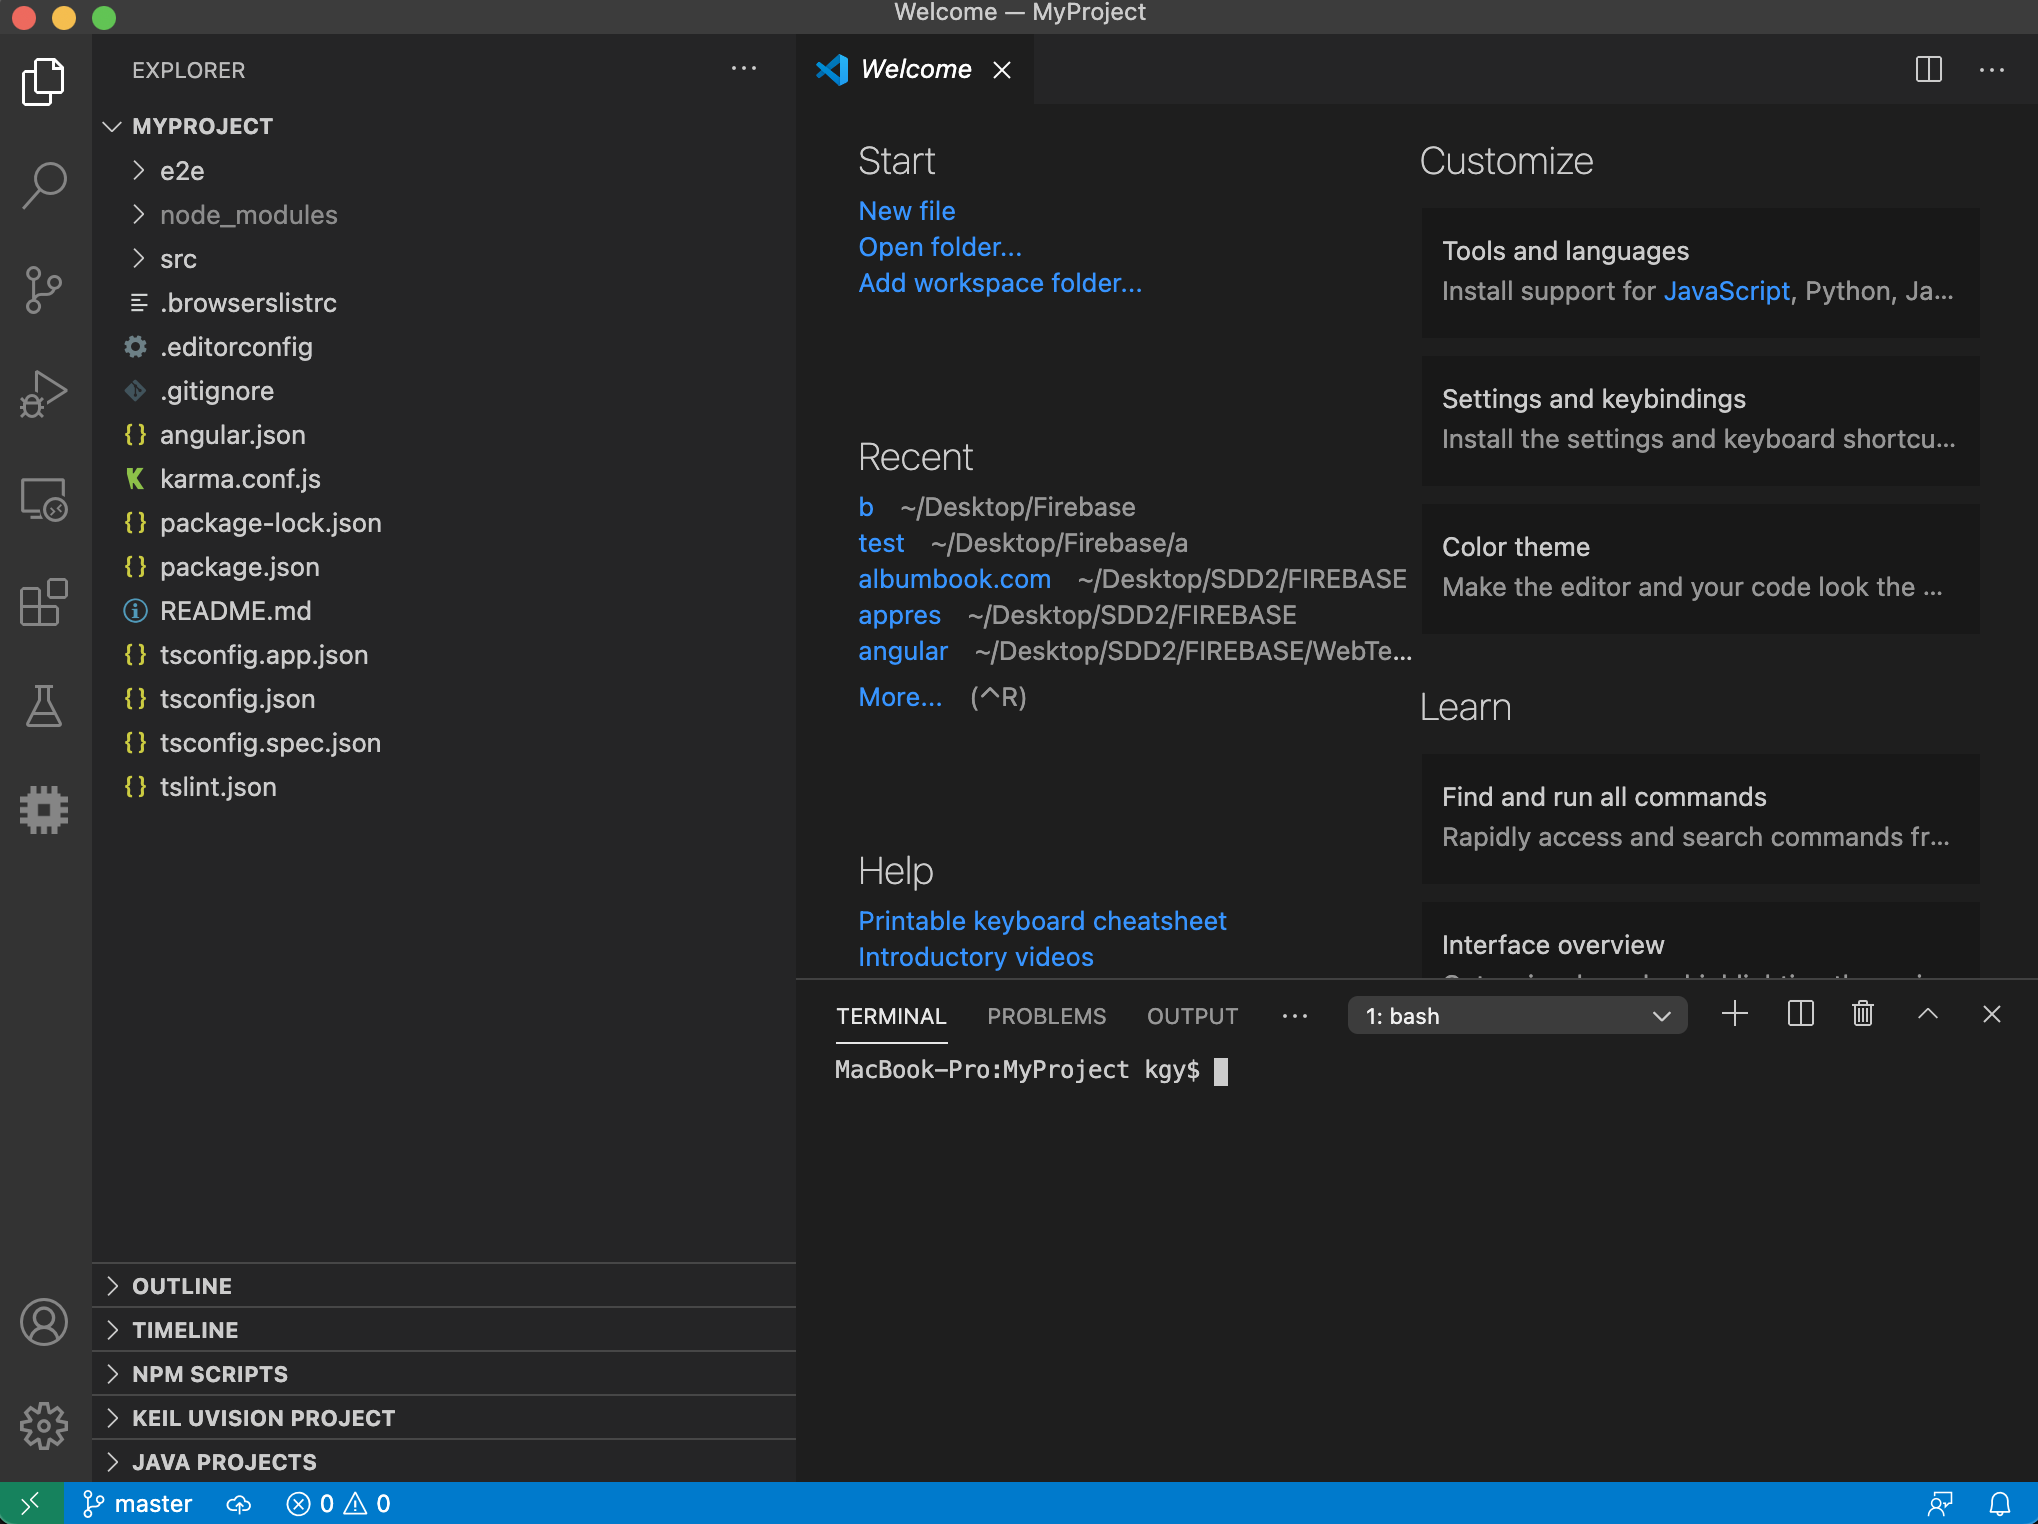This screenshot has width=2038, height=1524.
Task: Open the Accounts icon
Action: tap(44, 1322)
